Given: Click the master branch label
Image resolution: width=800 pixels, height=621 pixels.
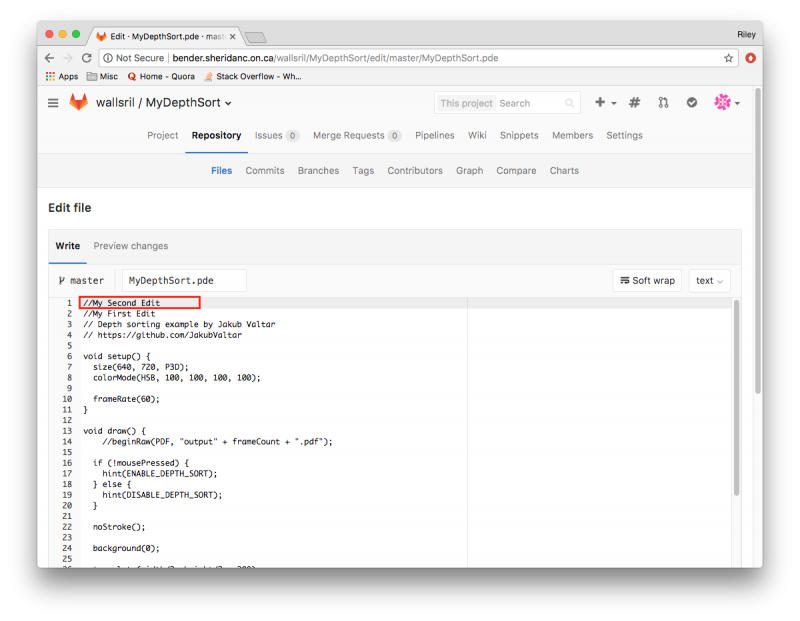Looking at the screenshot, I should click(81, 281).
